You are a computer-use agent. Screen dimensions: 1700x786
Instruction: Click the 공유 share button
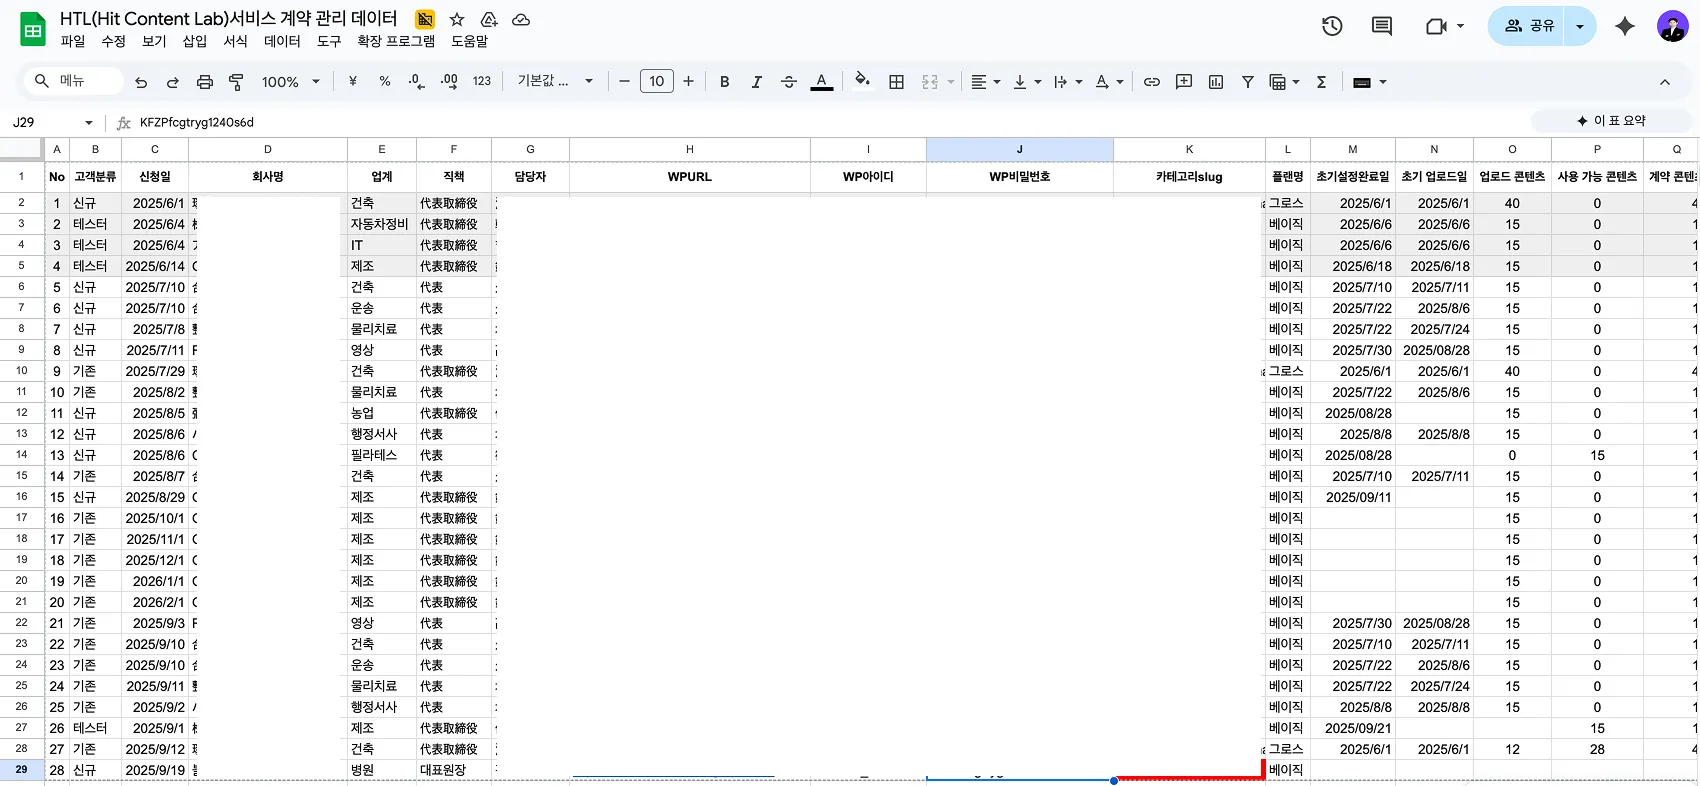coord(1529,26)
